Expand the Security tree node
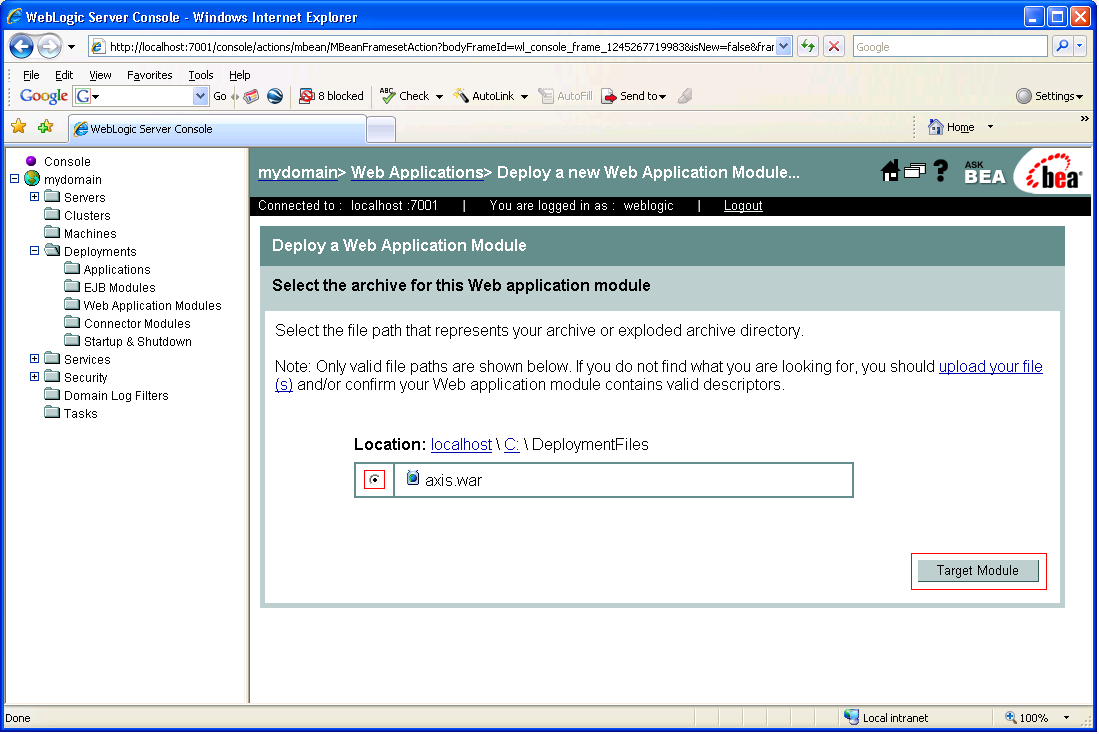1099x734 pixels. pos(34,377)
